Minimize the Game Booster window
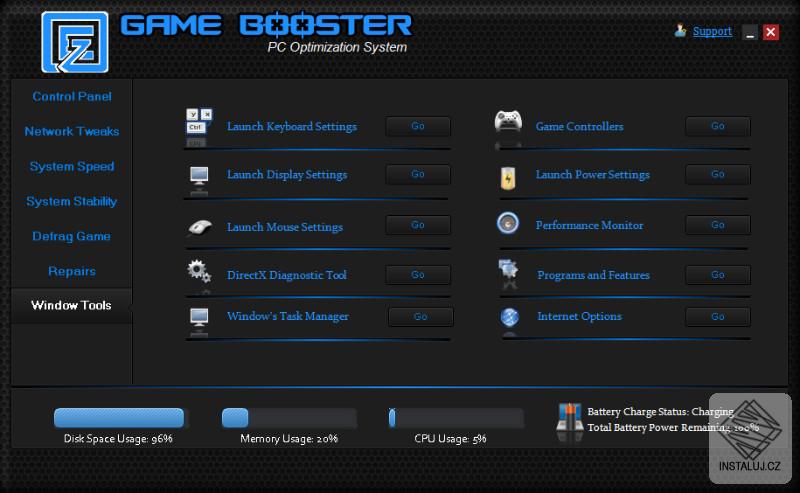 coord(749,33)
